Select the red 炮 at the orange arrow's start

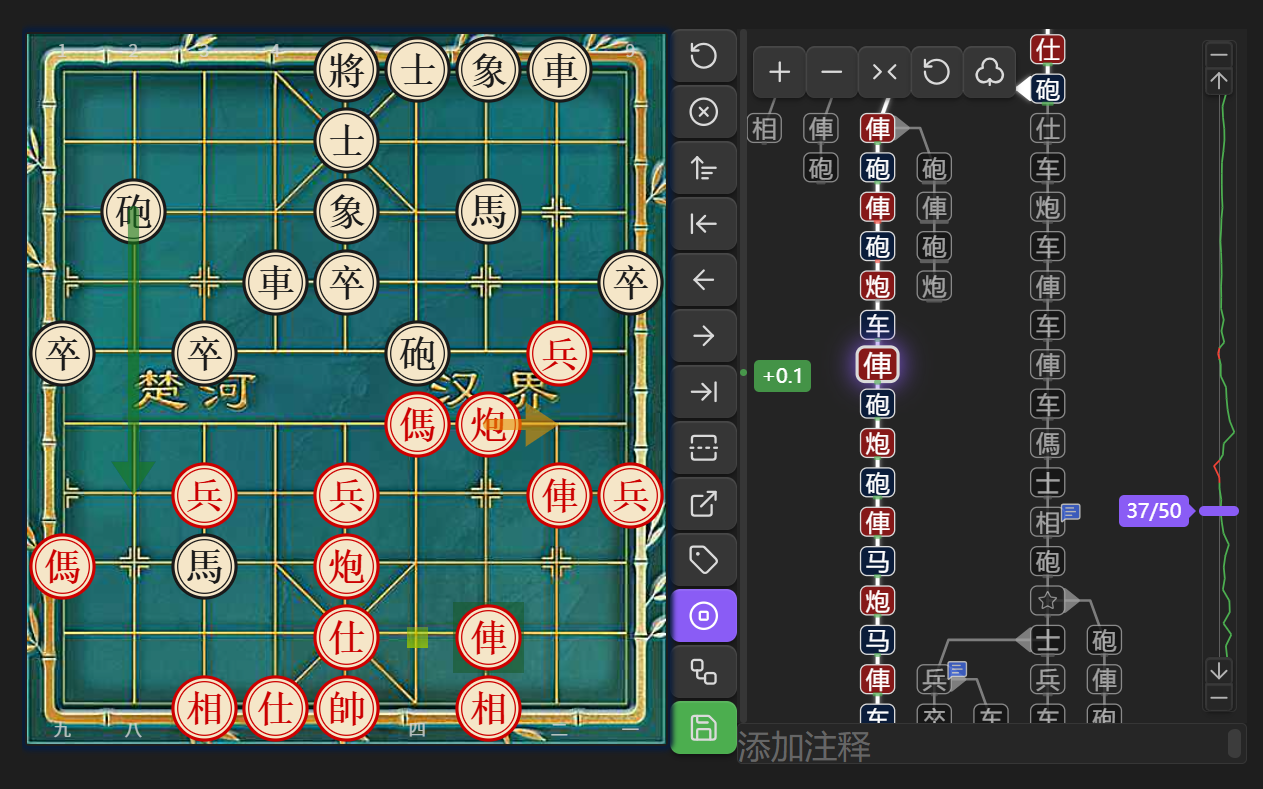[x=488, y=425]
